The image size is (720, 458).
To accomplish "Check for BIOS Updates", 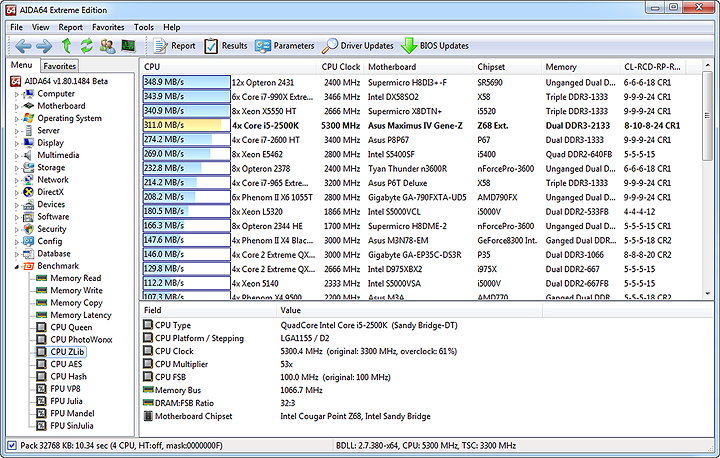I will point(434,46).
